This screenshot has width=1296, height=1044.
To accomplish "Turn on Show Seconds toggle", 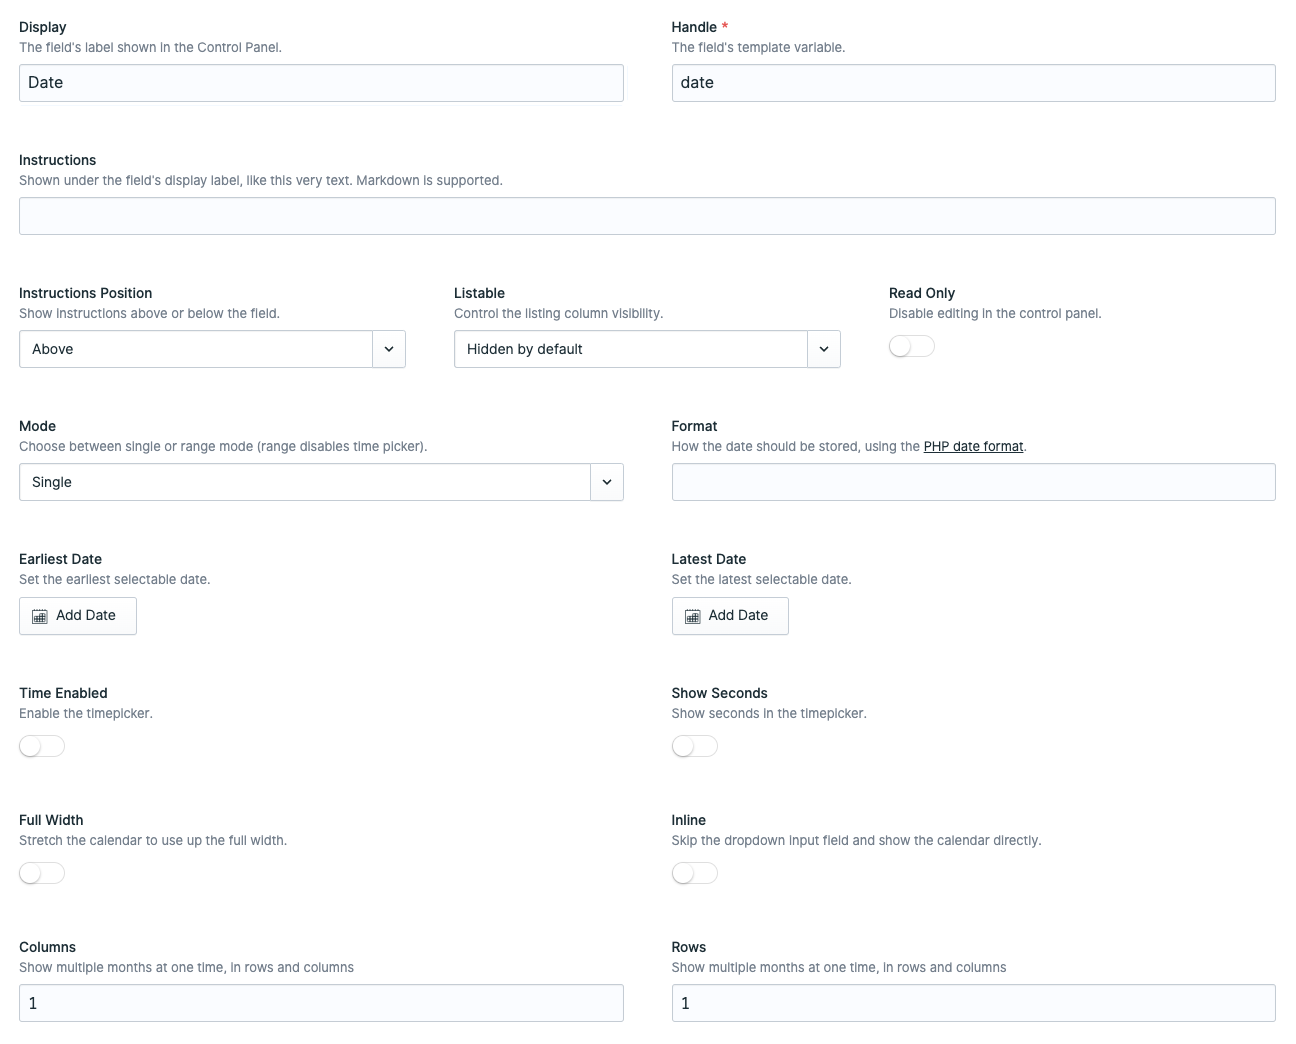I will [x=694, y=746].
